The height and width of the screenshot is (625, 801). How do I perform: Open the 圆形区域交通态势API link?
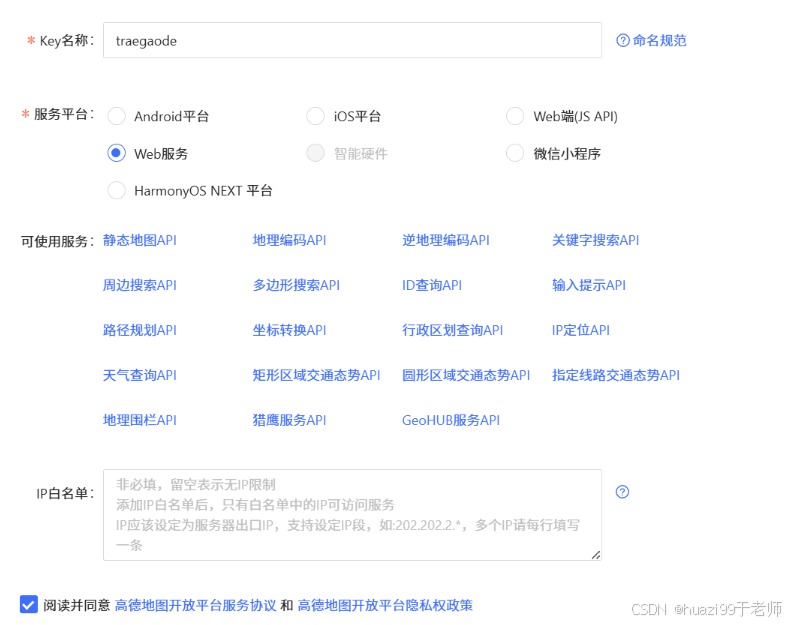pyautogui.click(x=466, y=375)
